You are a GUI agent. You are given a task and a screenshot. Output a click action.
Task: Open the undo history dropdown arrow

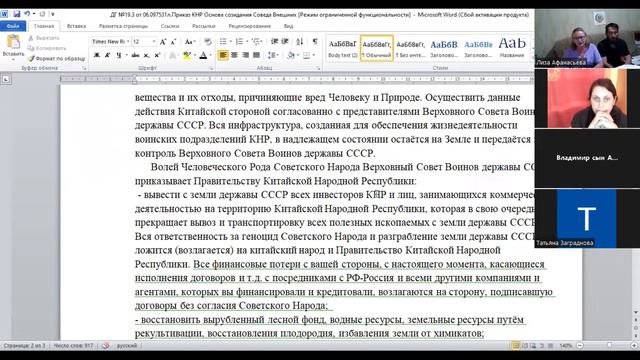pos(33,14)
